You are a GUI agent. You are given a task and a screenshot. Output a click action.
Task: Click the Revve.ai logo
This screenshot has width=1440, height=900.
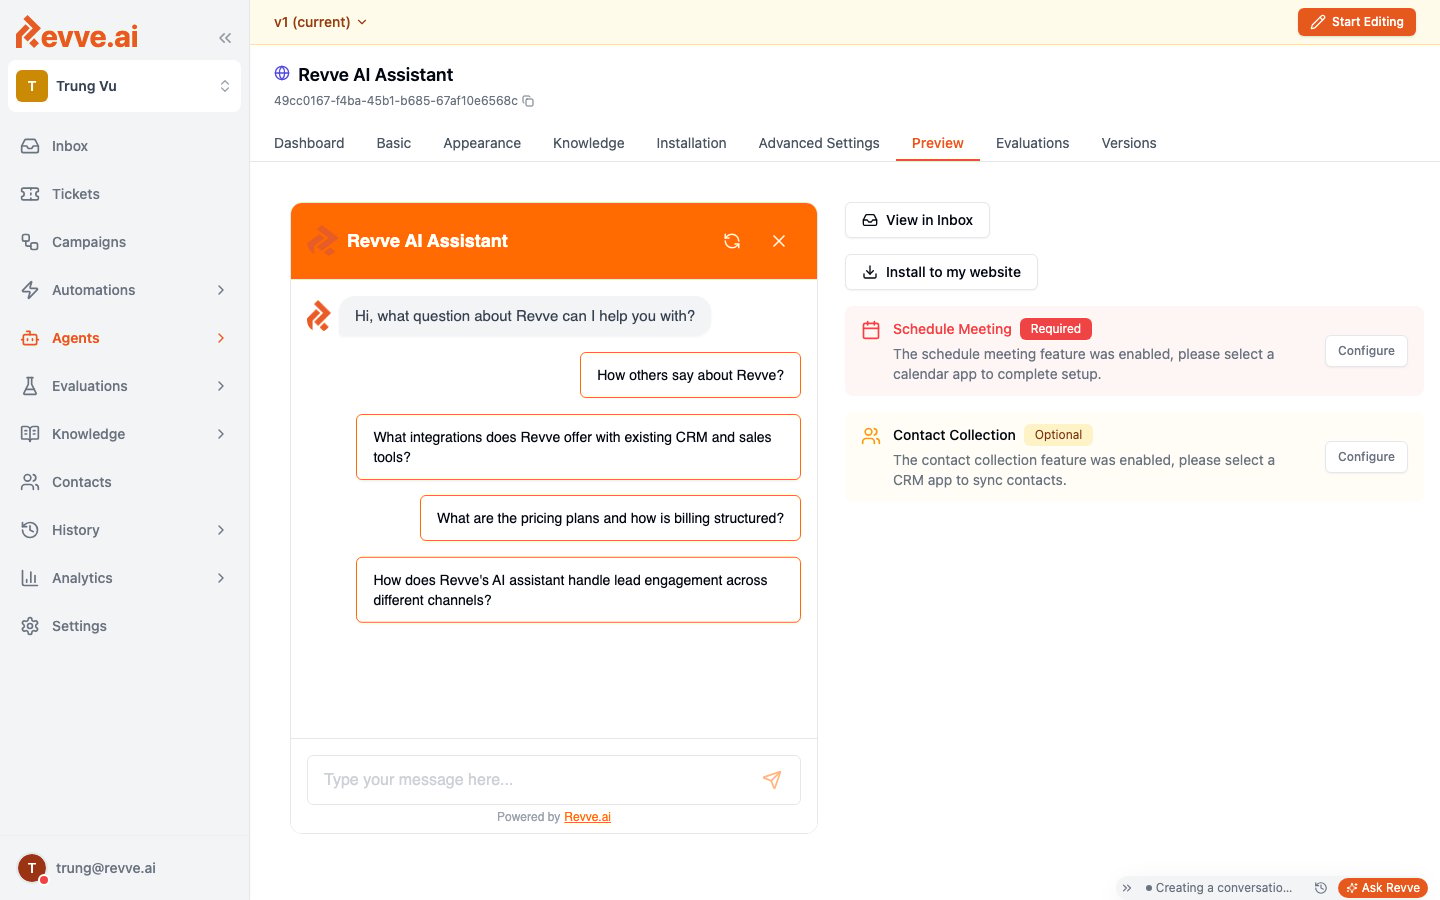pos(77,33)
